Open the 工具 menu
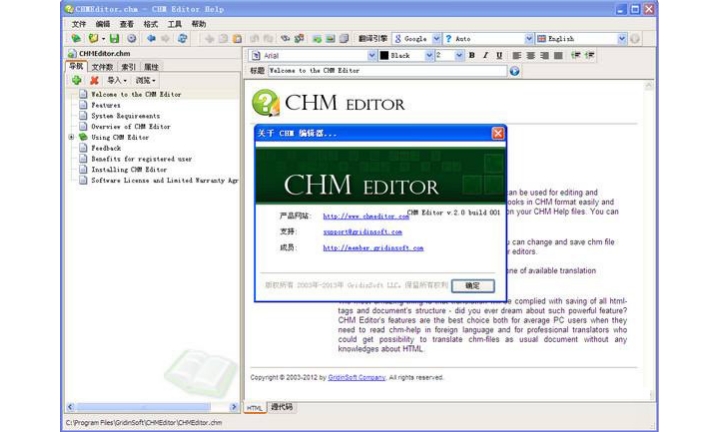The image size is (720, 432). click(175, 23)
